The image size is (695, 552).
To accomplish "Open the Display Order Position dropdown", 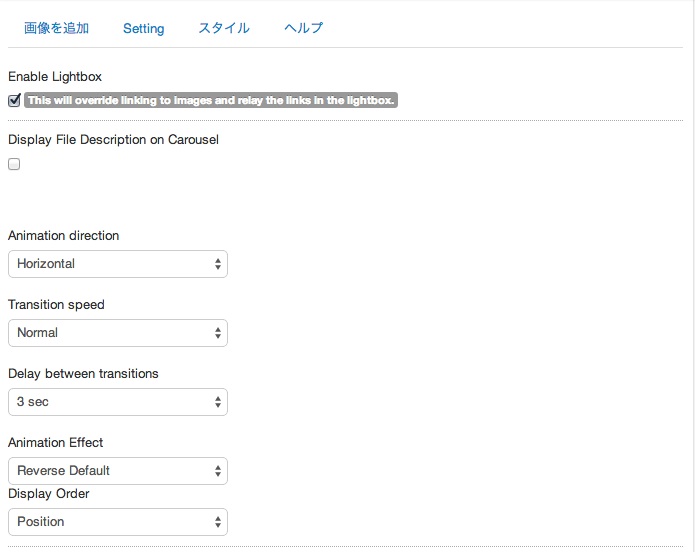I will (117, 522).
